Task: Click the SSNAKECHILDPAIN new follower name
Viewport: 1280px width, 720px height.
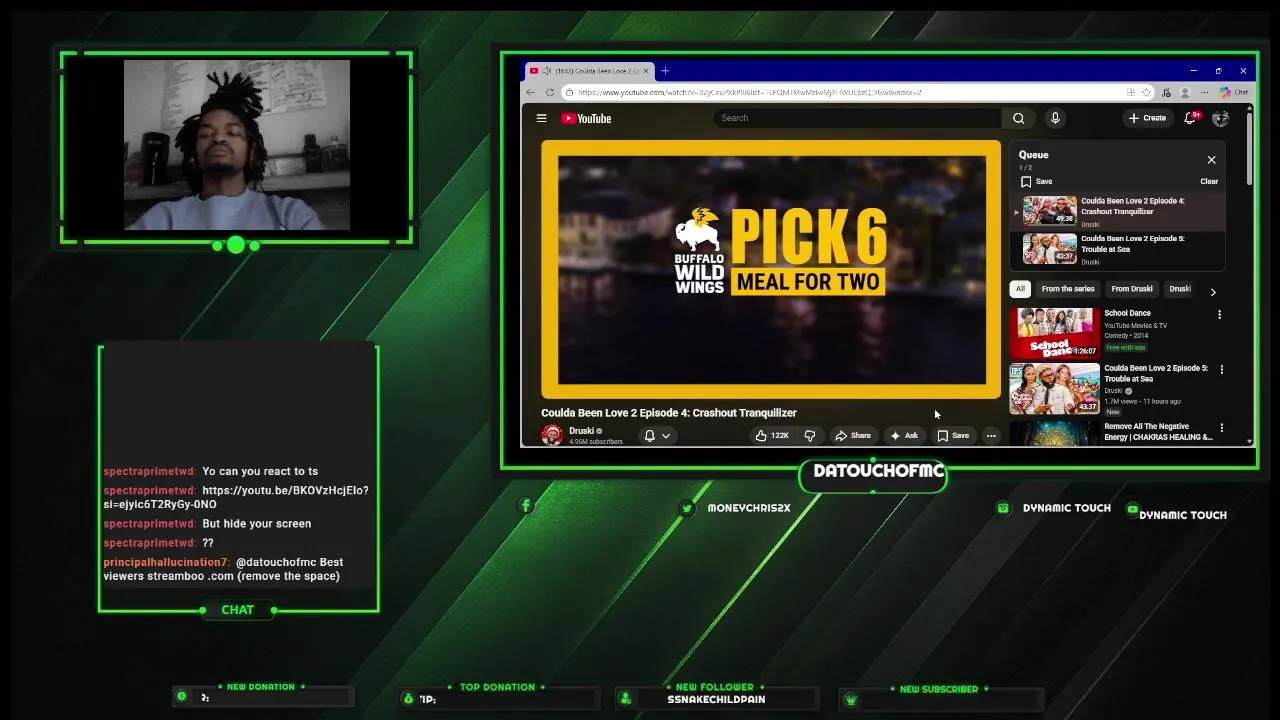Action: [716, 700]
